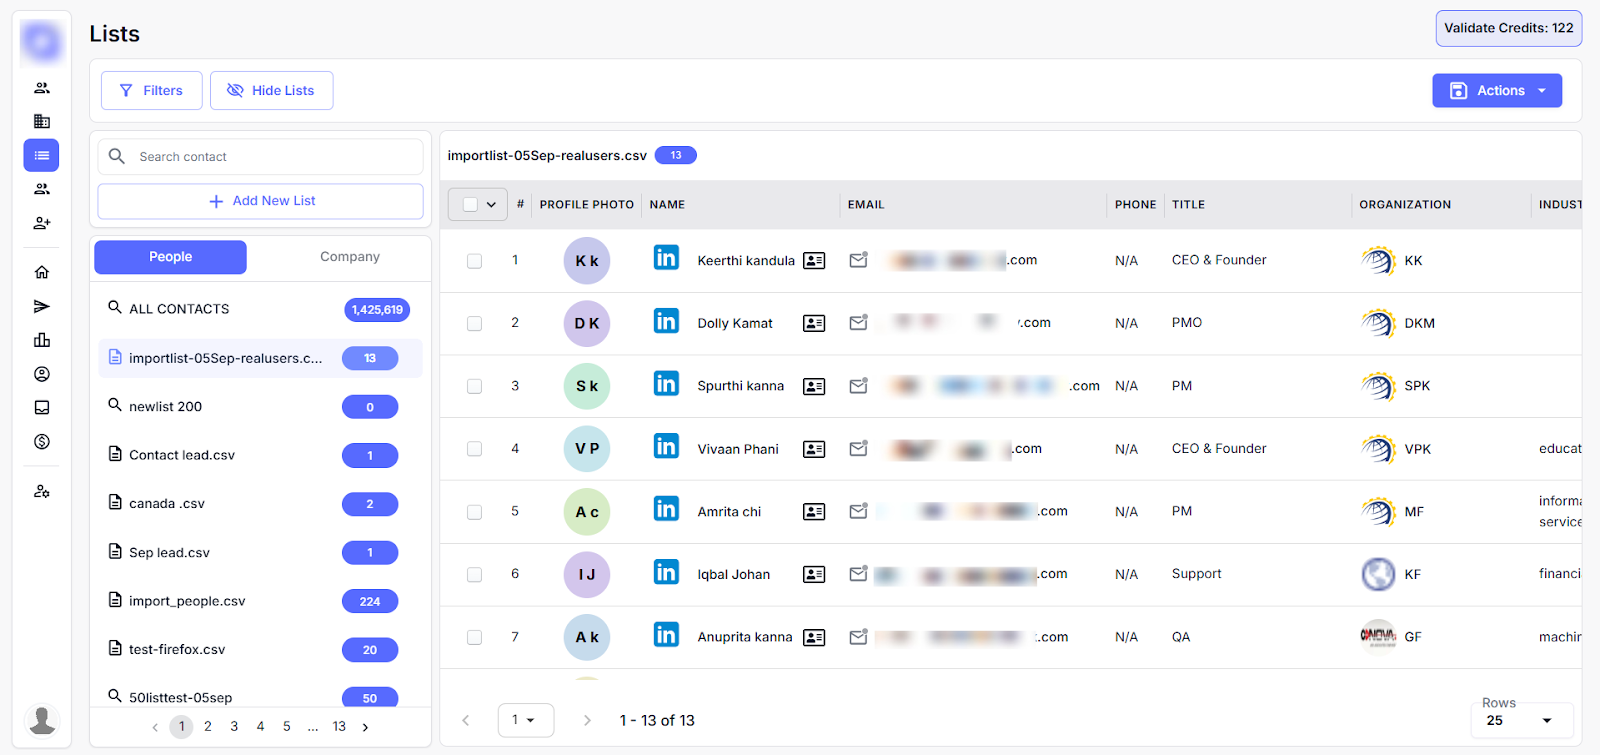This screenshot has height=755, width=1600.
Task: Click the contact card icon for Dolly Kamat
Action: pyautogui.click(x=814, y=323)
